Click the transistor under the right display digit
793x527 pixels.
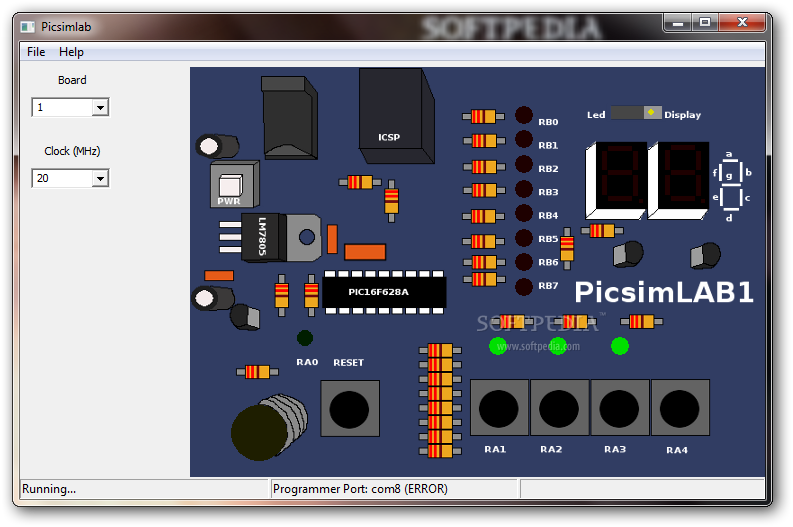pos(706,255)
